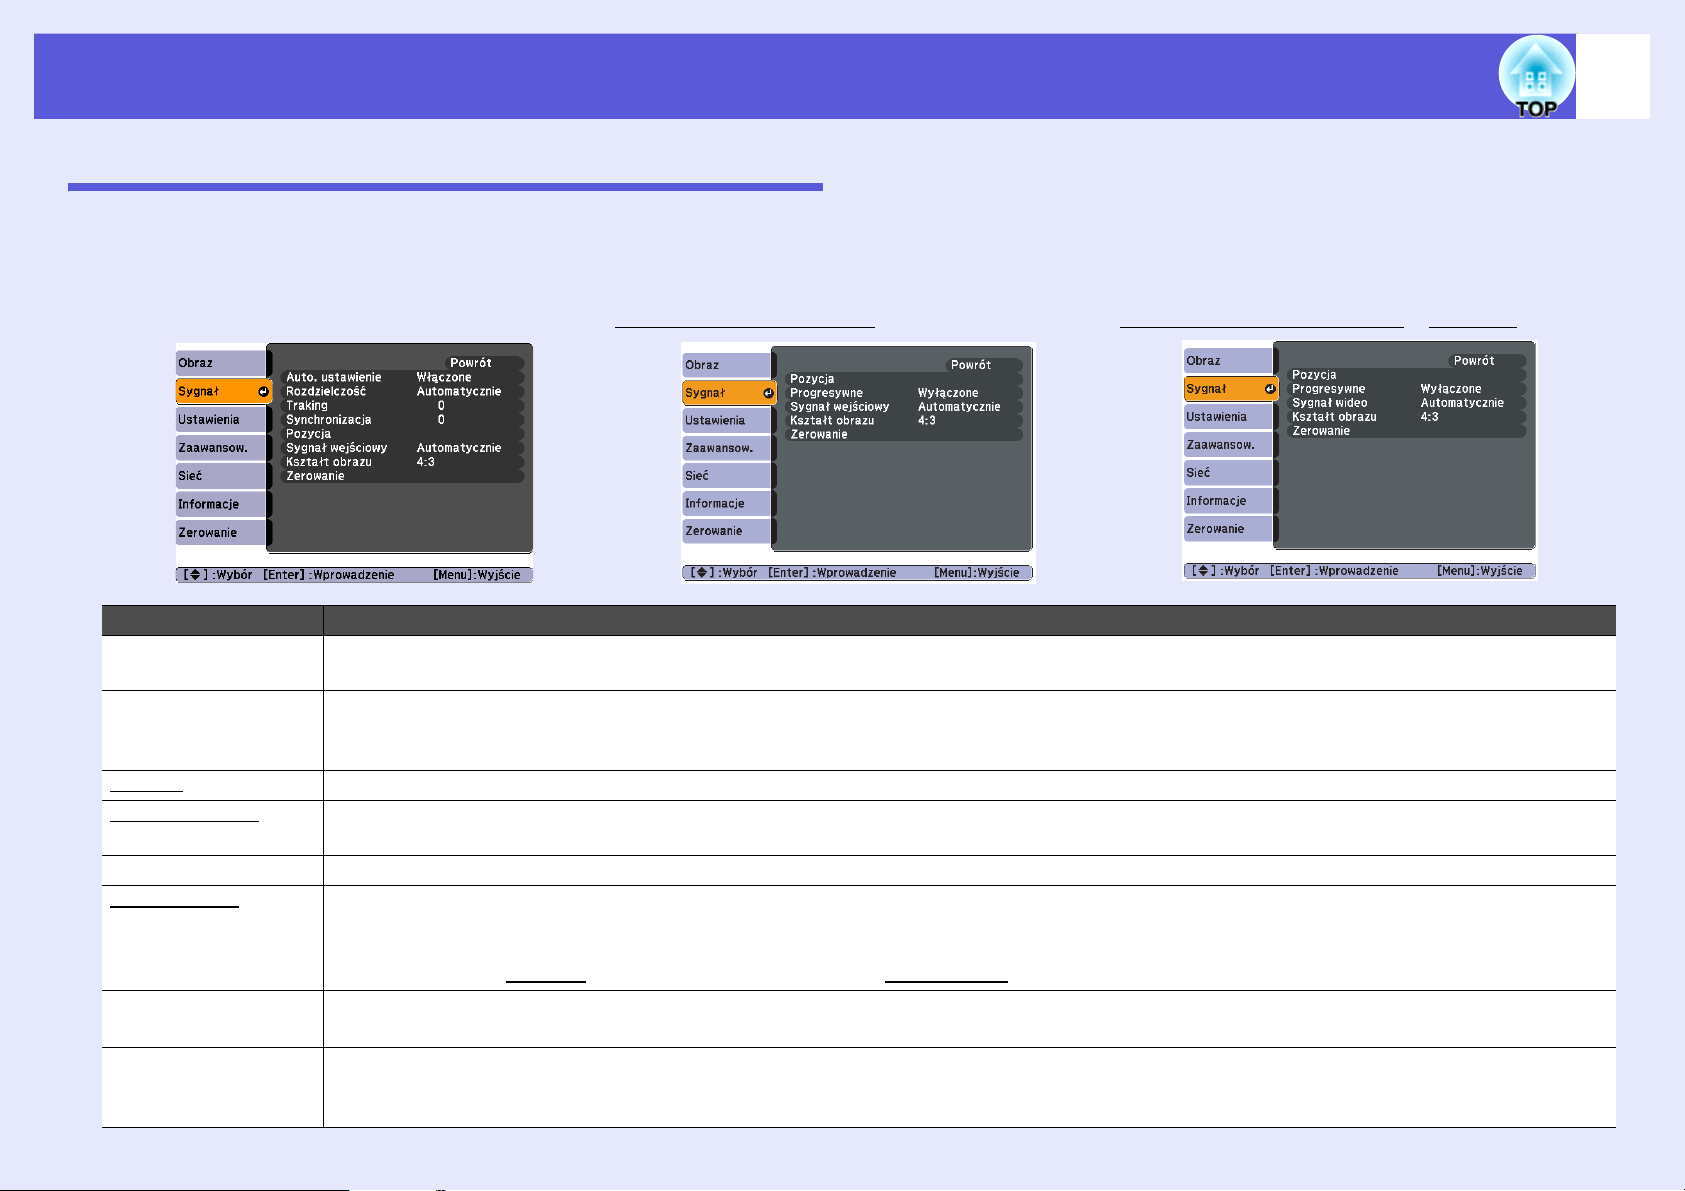Open Informacje tab in the right screenshot

(1228, 501)
